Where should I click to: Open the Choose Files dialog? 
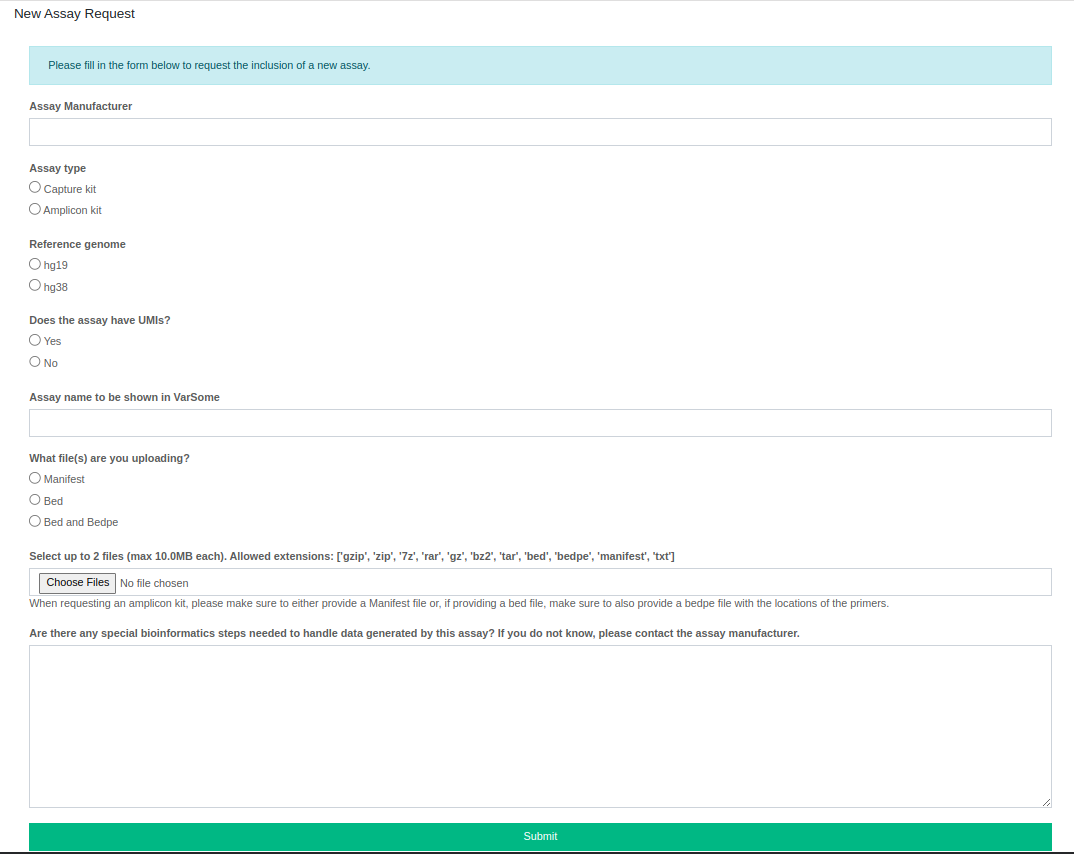tap(77, 583)
